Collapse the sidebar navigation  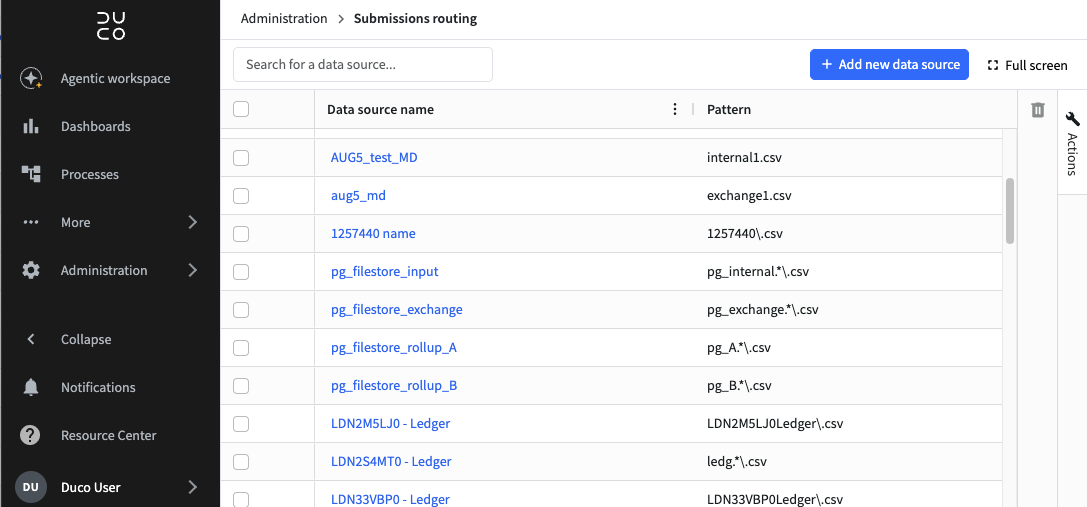click(x=86, y=339)
